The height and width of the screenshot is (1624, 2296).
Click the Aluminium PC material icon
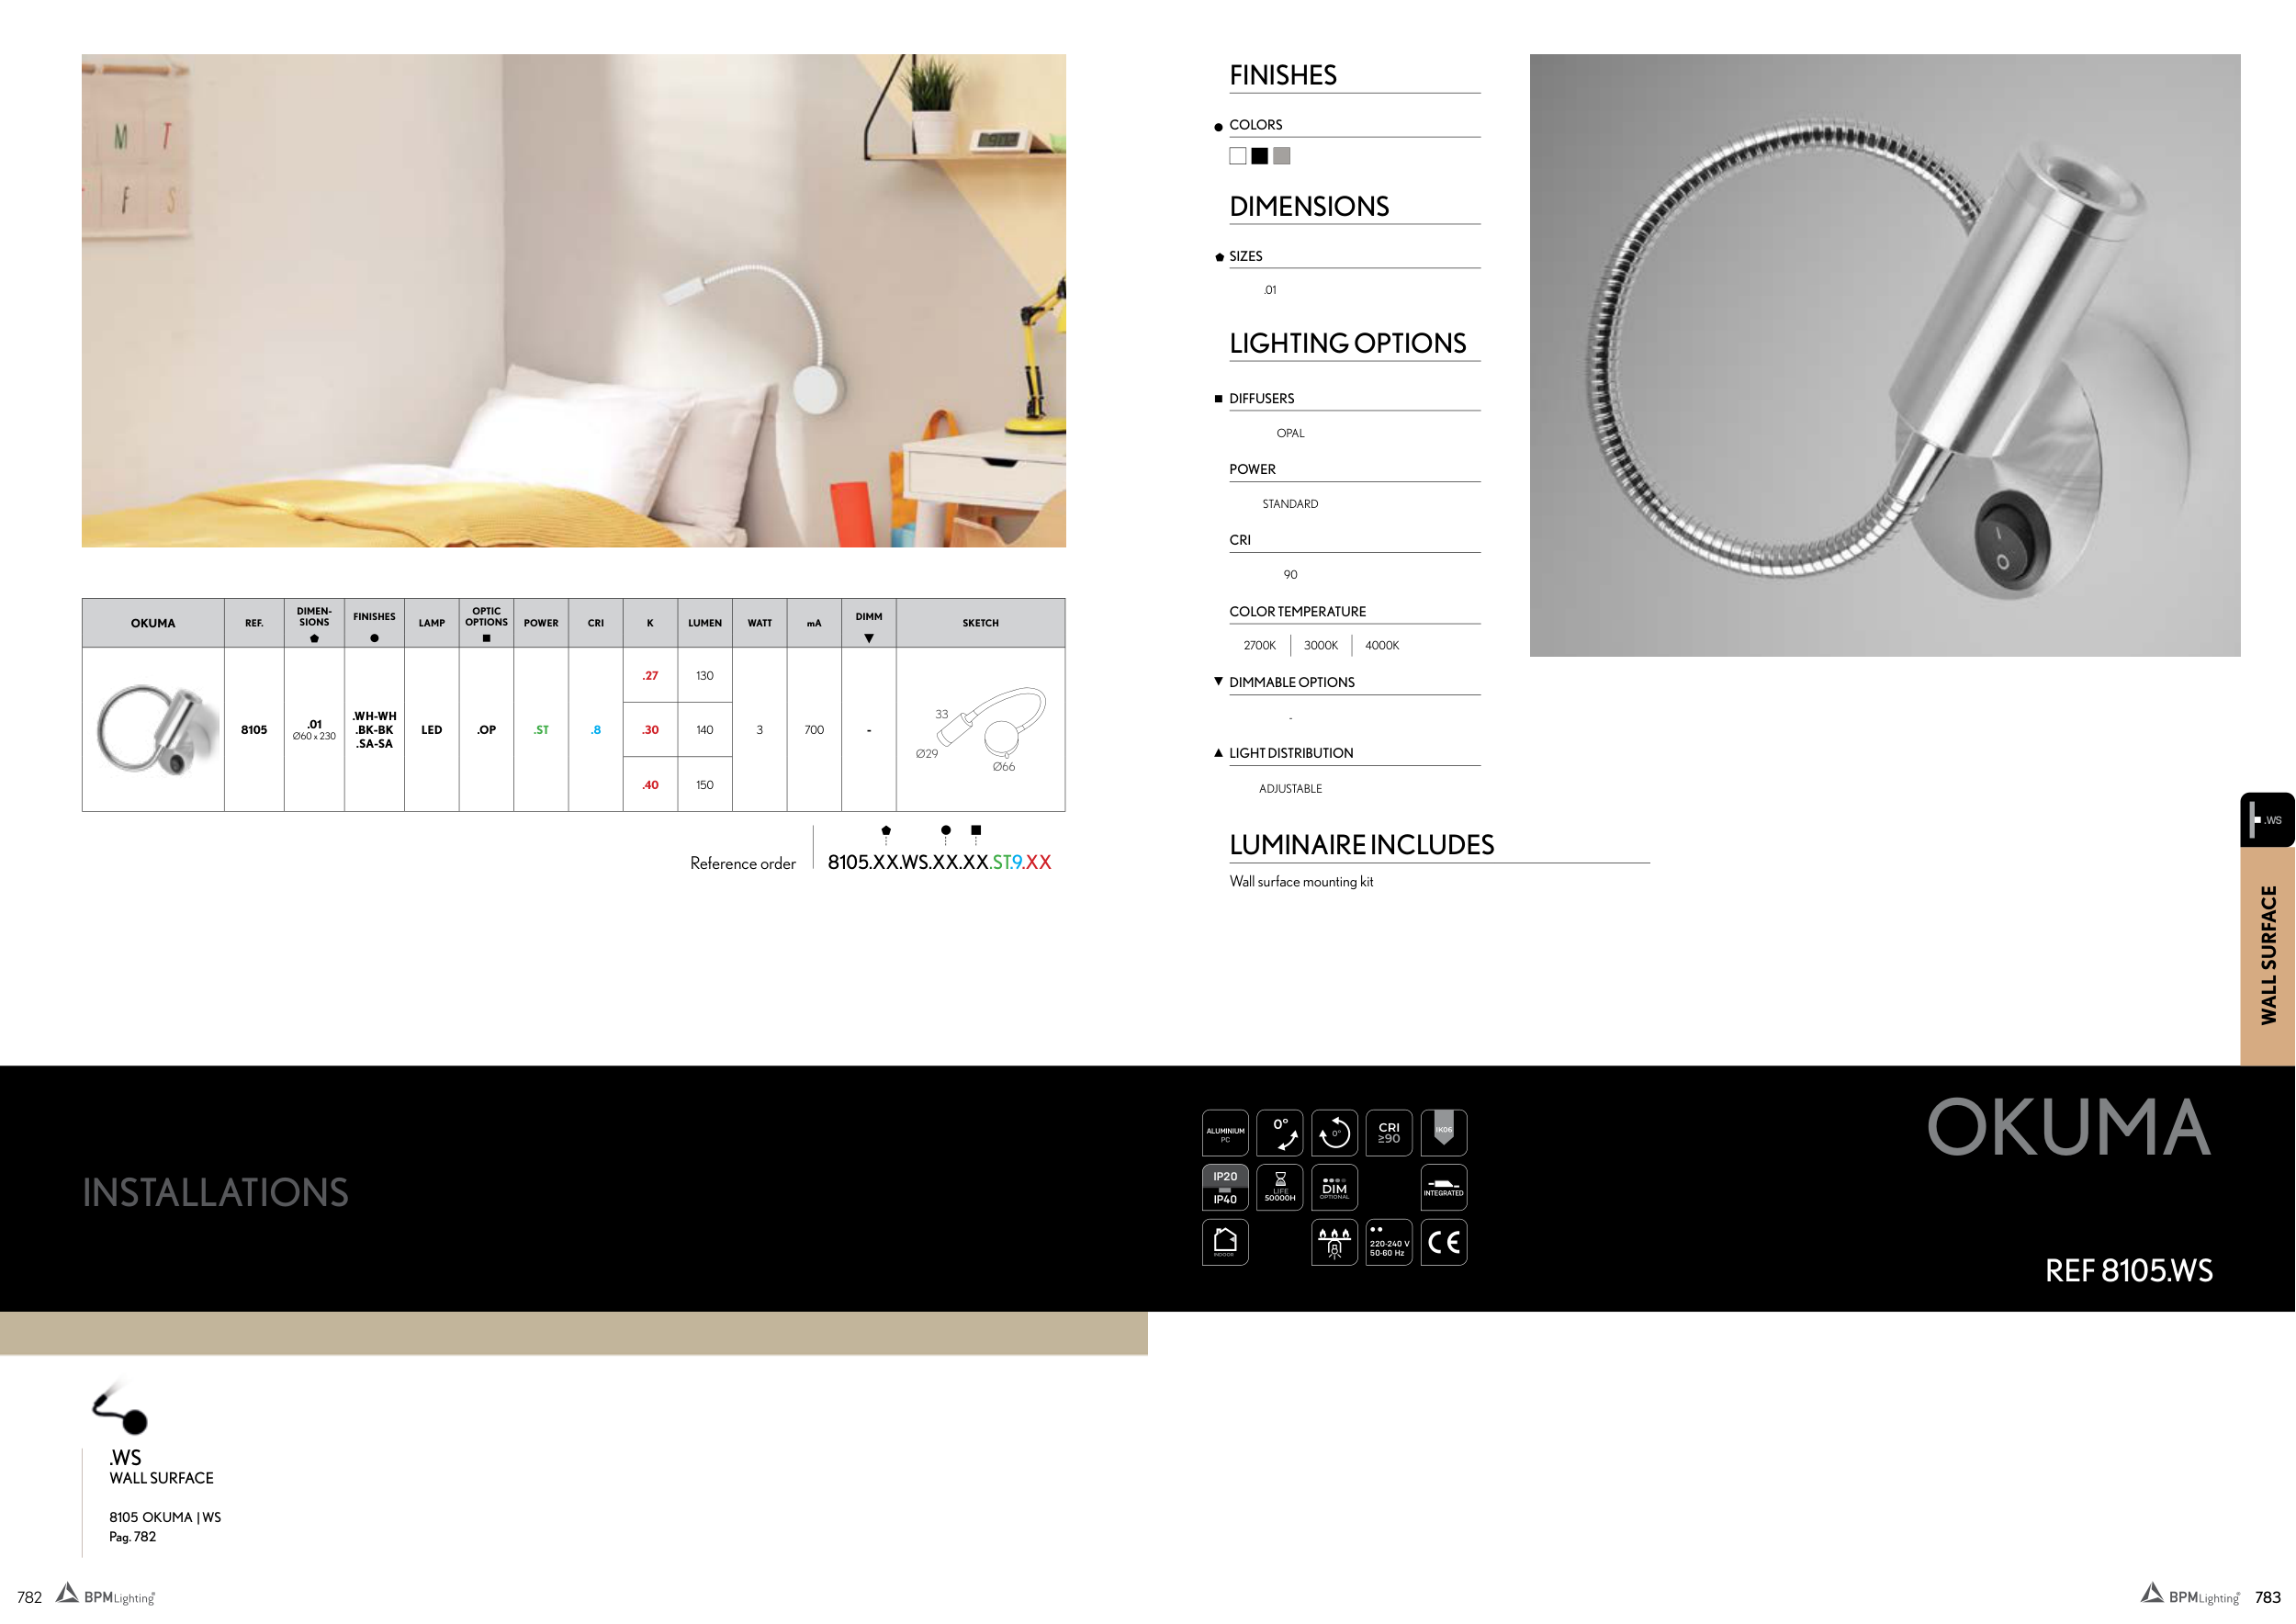(1224, 1133)
